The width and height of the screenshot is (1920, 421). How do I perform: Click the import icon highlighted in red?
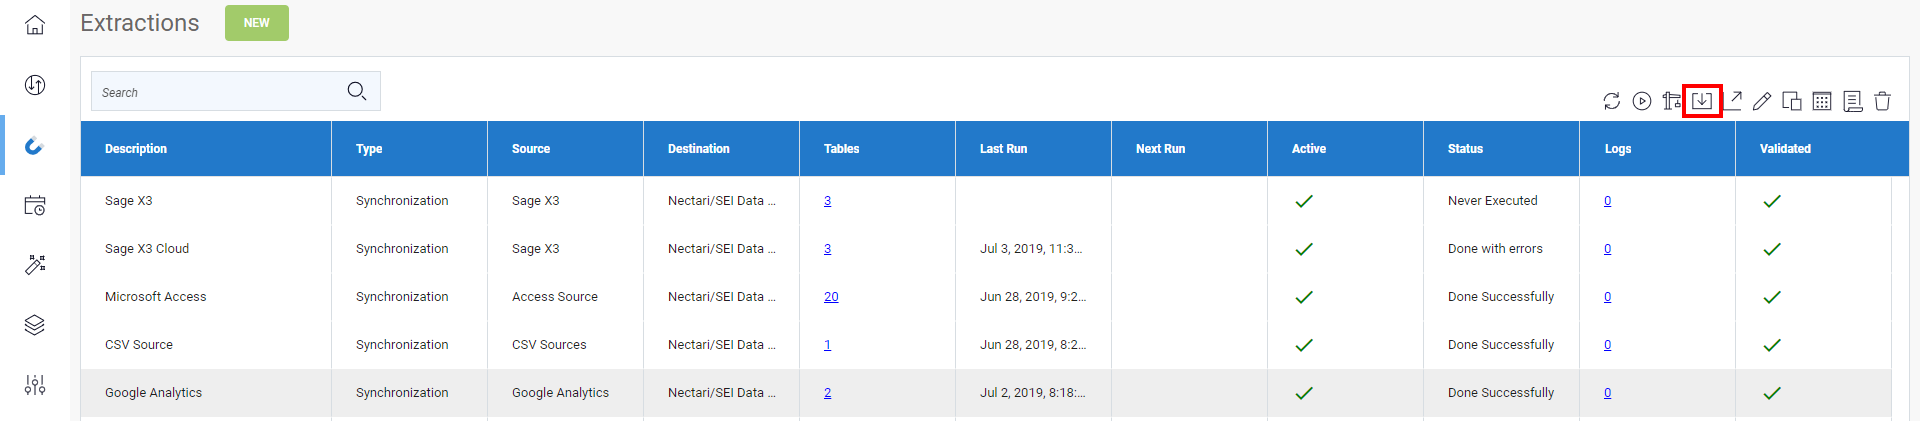point(1702,101)
